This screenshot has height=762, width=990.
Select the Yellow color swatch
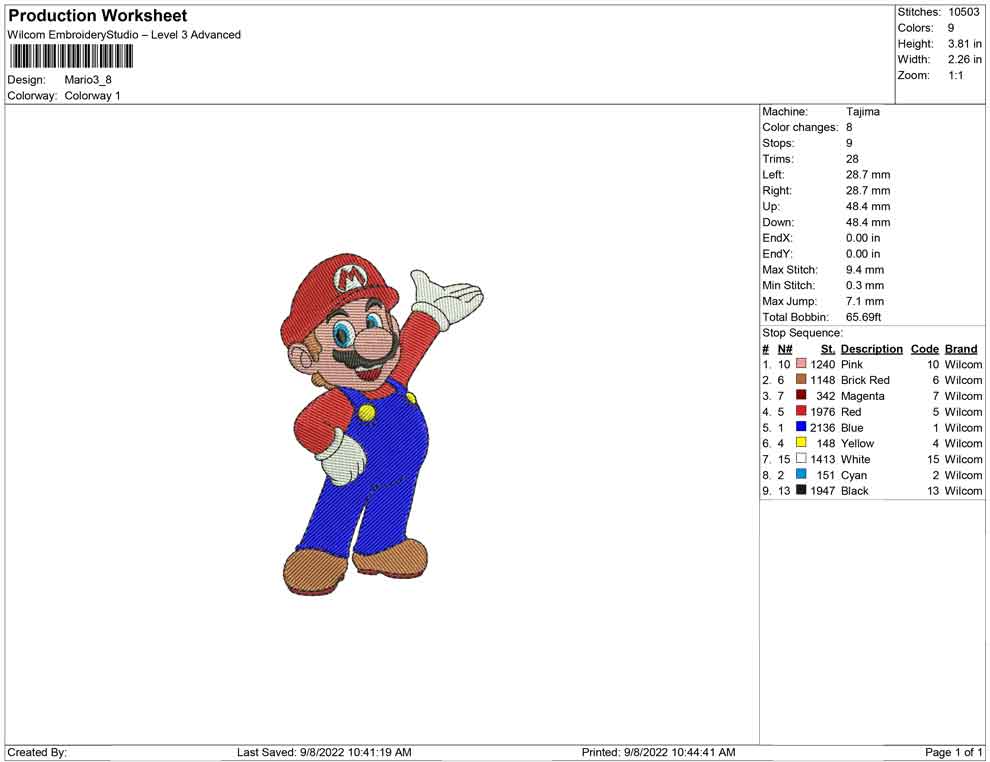[801, 443]
